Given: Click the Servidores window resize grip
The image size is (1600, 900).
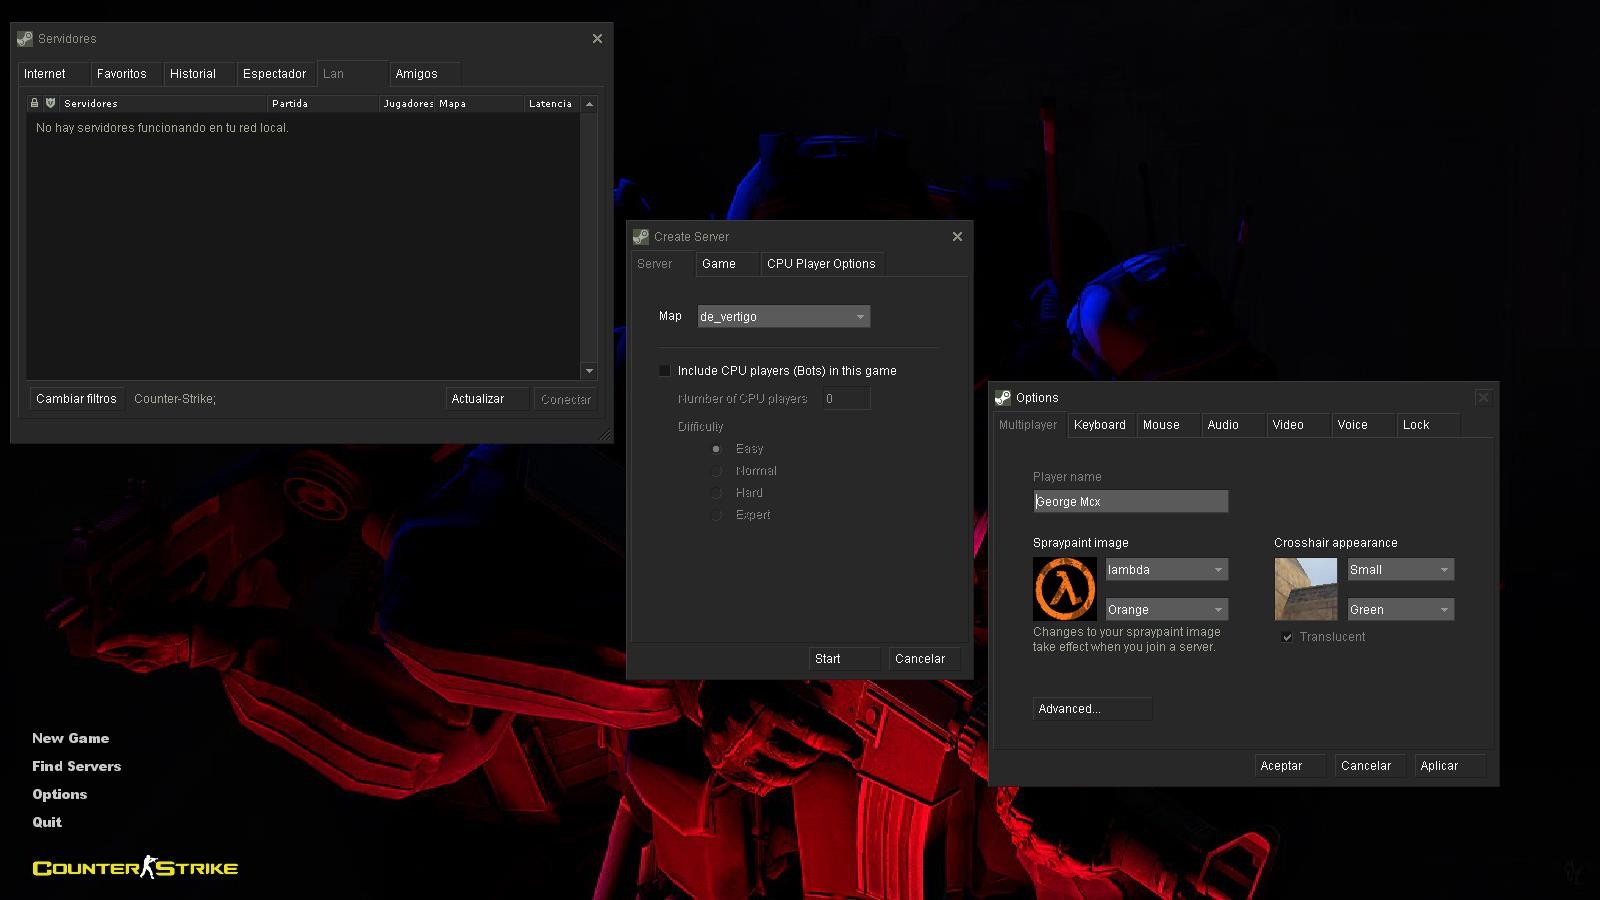Looking at the screenshot, I should coord(605,435).
